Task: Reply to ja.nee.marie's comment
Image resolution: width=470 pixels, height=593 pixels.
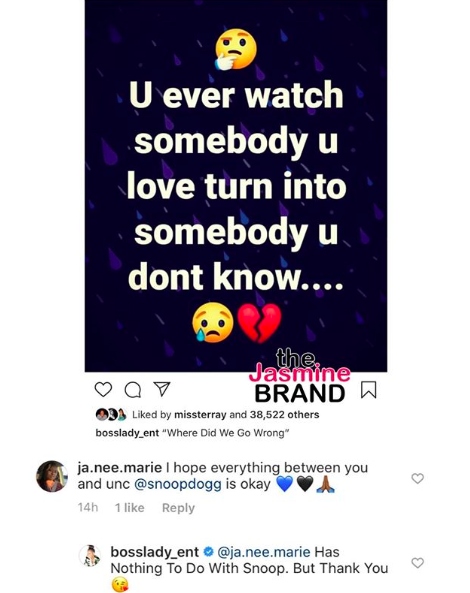Action: [x=178, y=508]
